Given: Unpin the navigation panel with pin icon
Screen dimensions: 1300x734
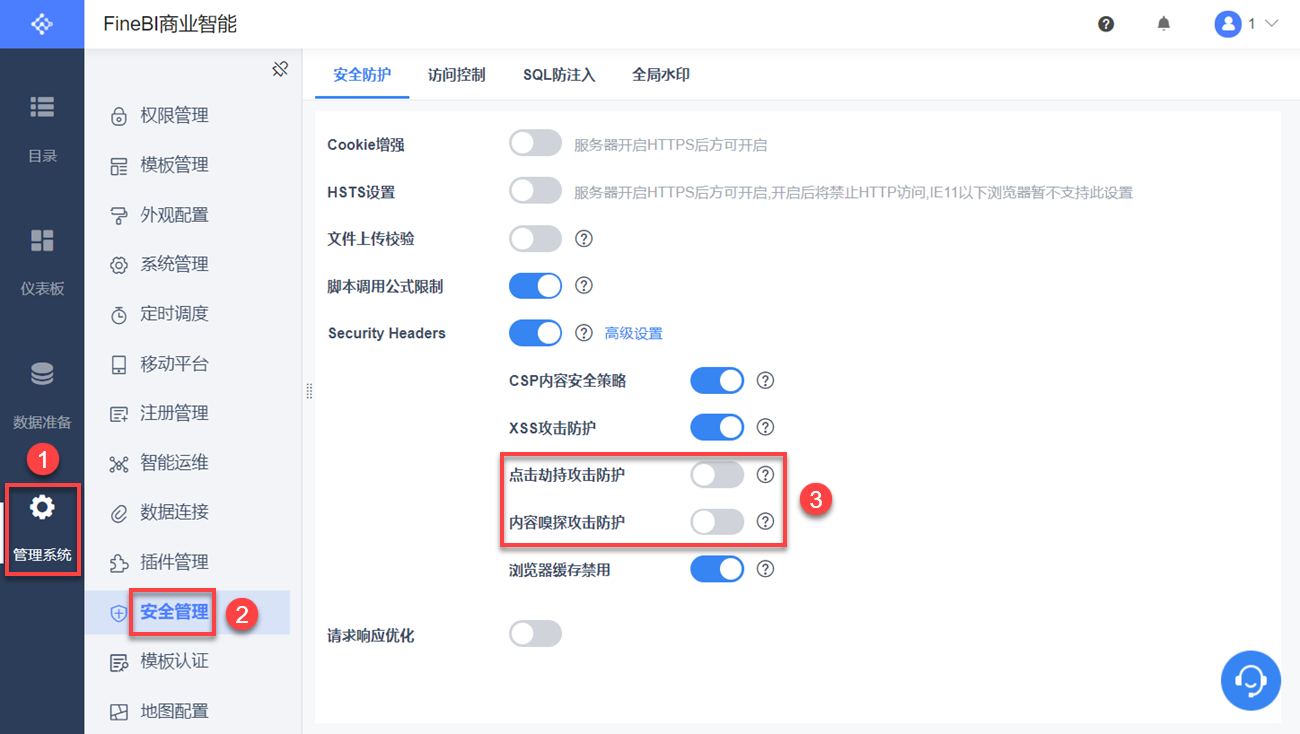Looking at the screenshot, I should [x=280, y=69].
